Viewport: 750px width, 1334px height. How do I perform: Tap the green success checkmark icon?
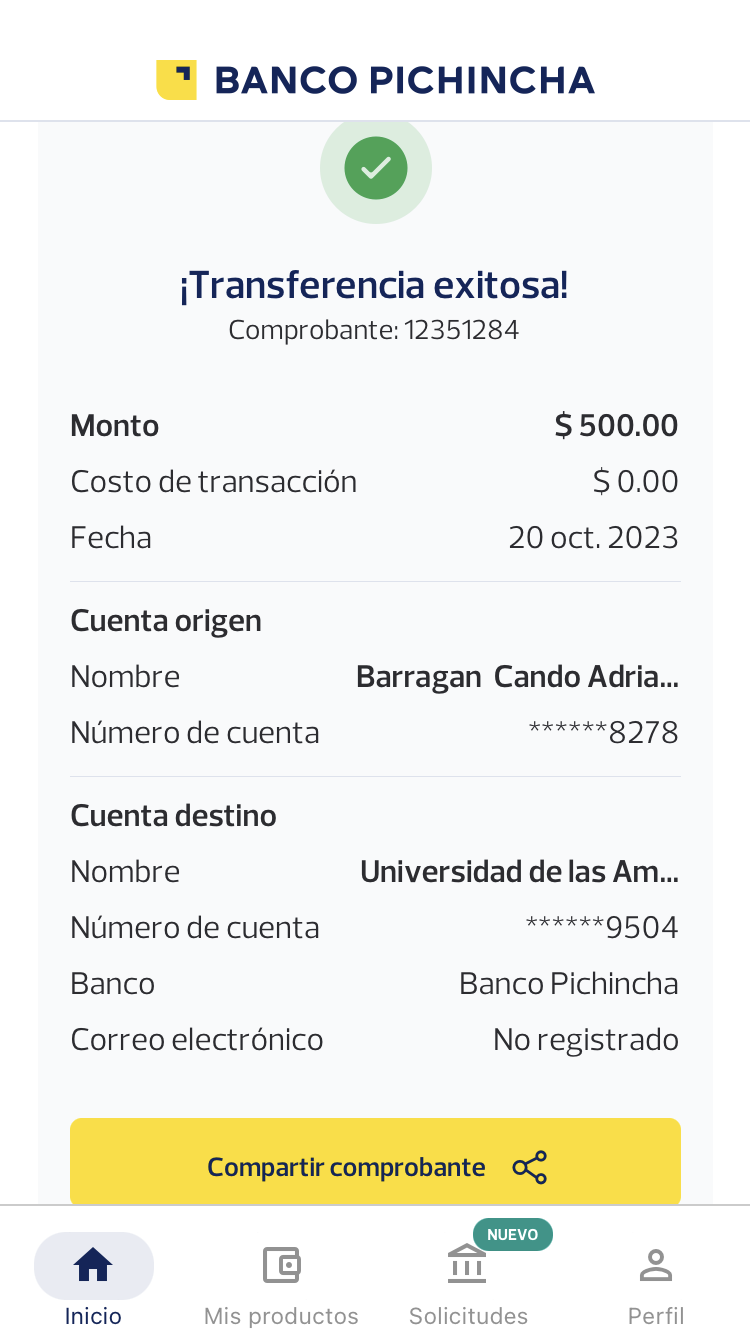(376, 168)
